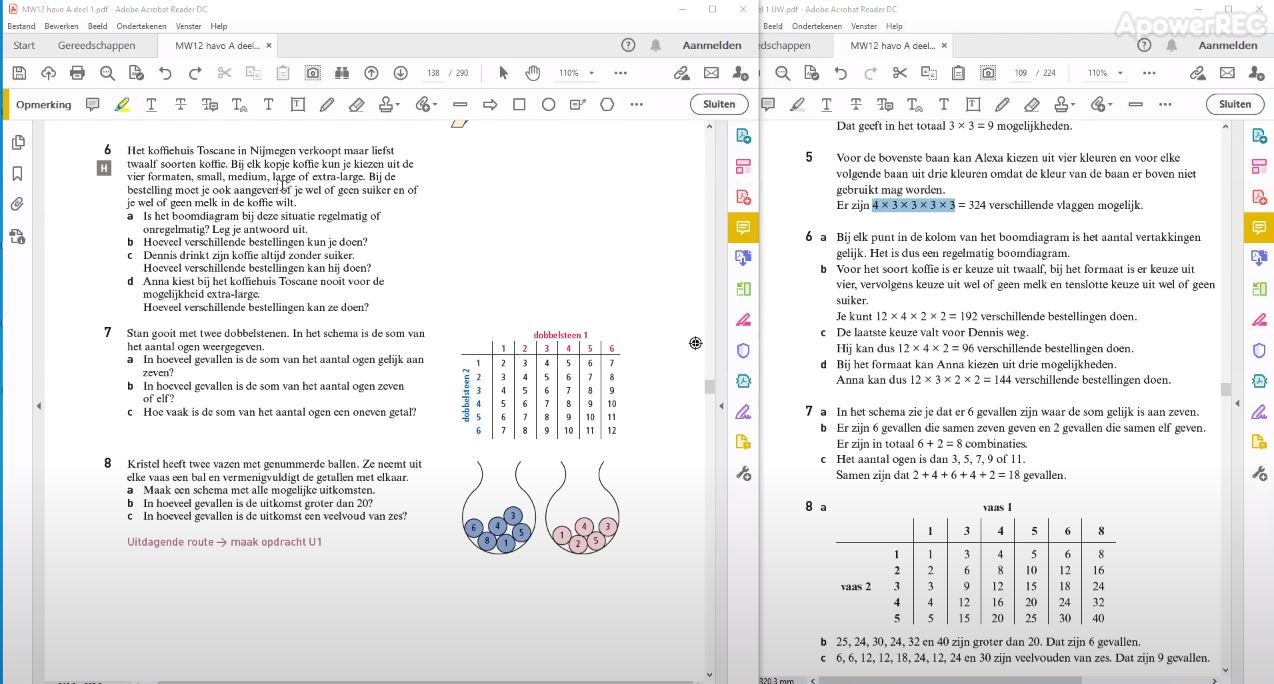This screenshot has width=1274, height=684.
Task: Share link icon in left window toolbar
Action: [x=682, y=73]
